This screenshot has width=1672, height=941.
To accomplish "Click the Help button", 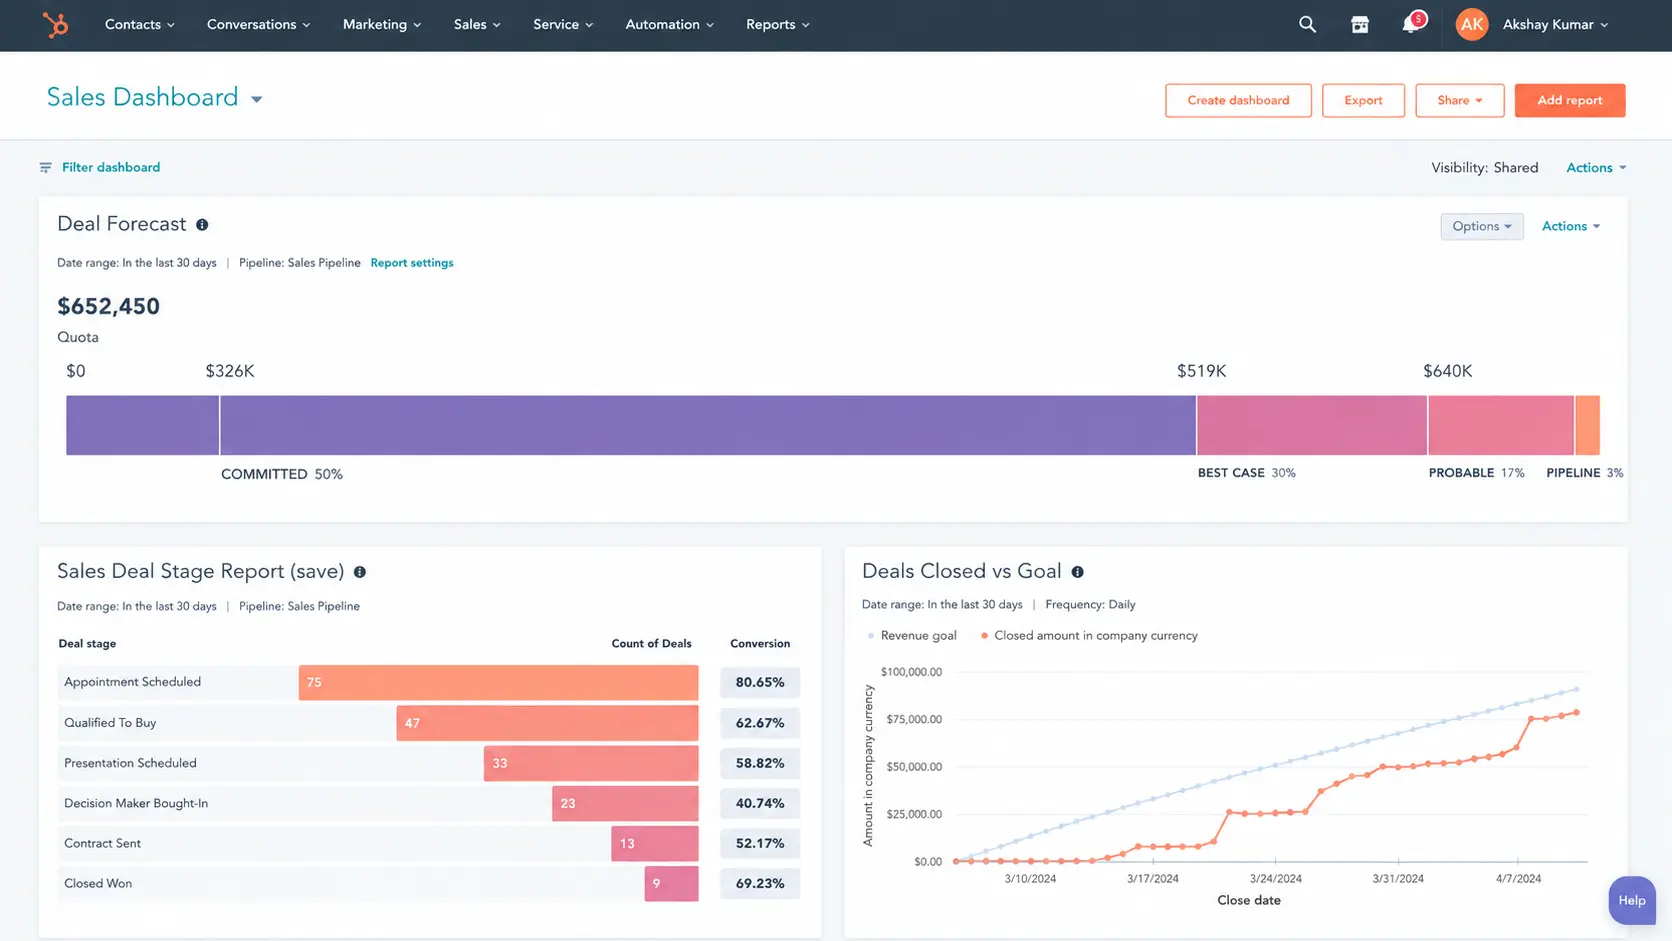I will [x=1631, y=900].
